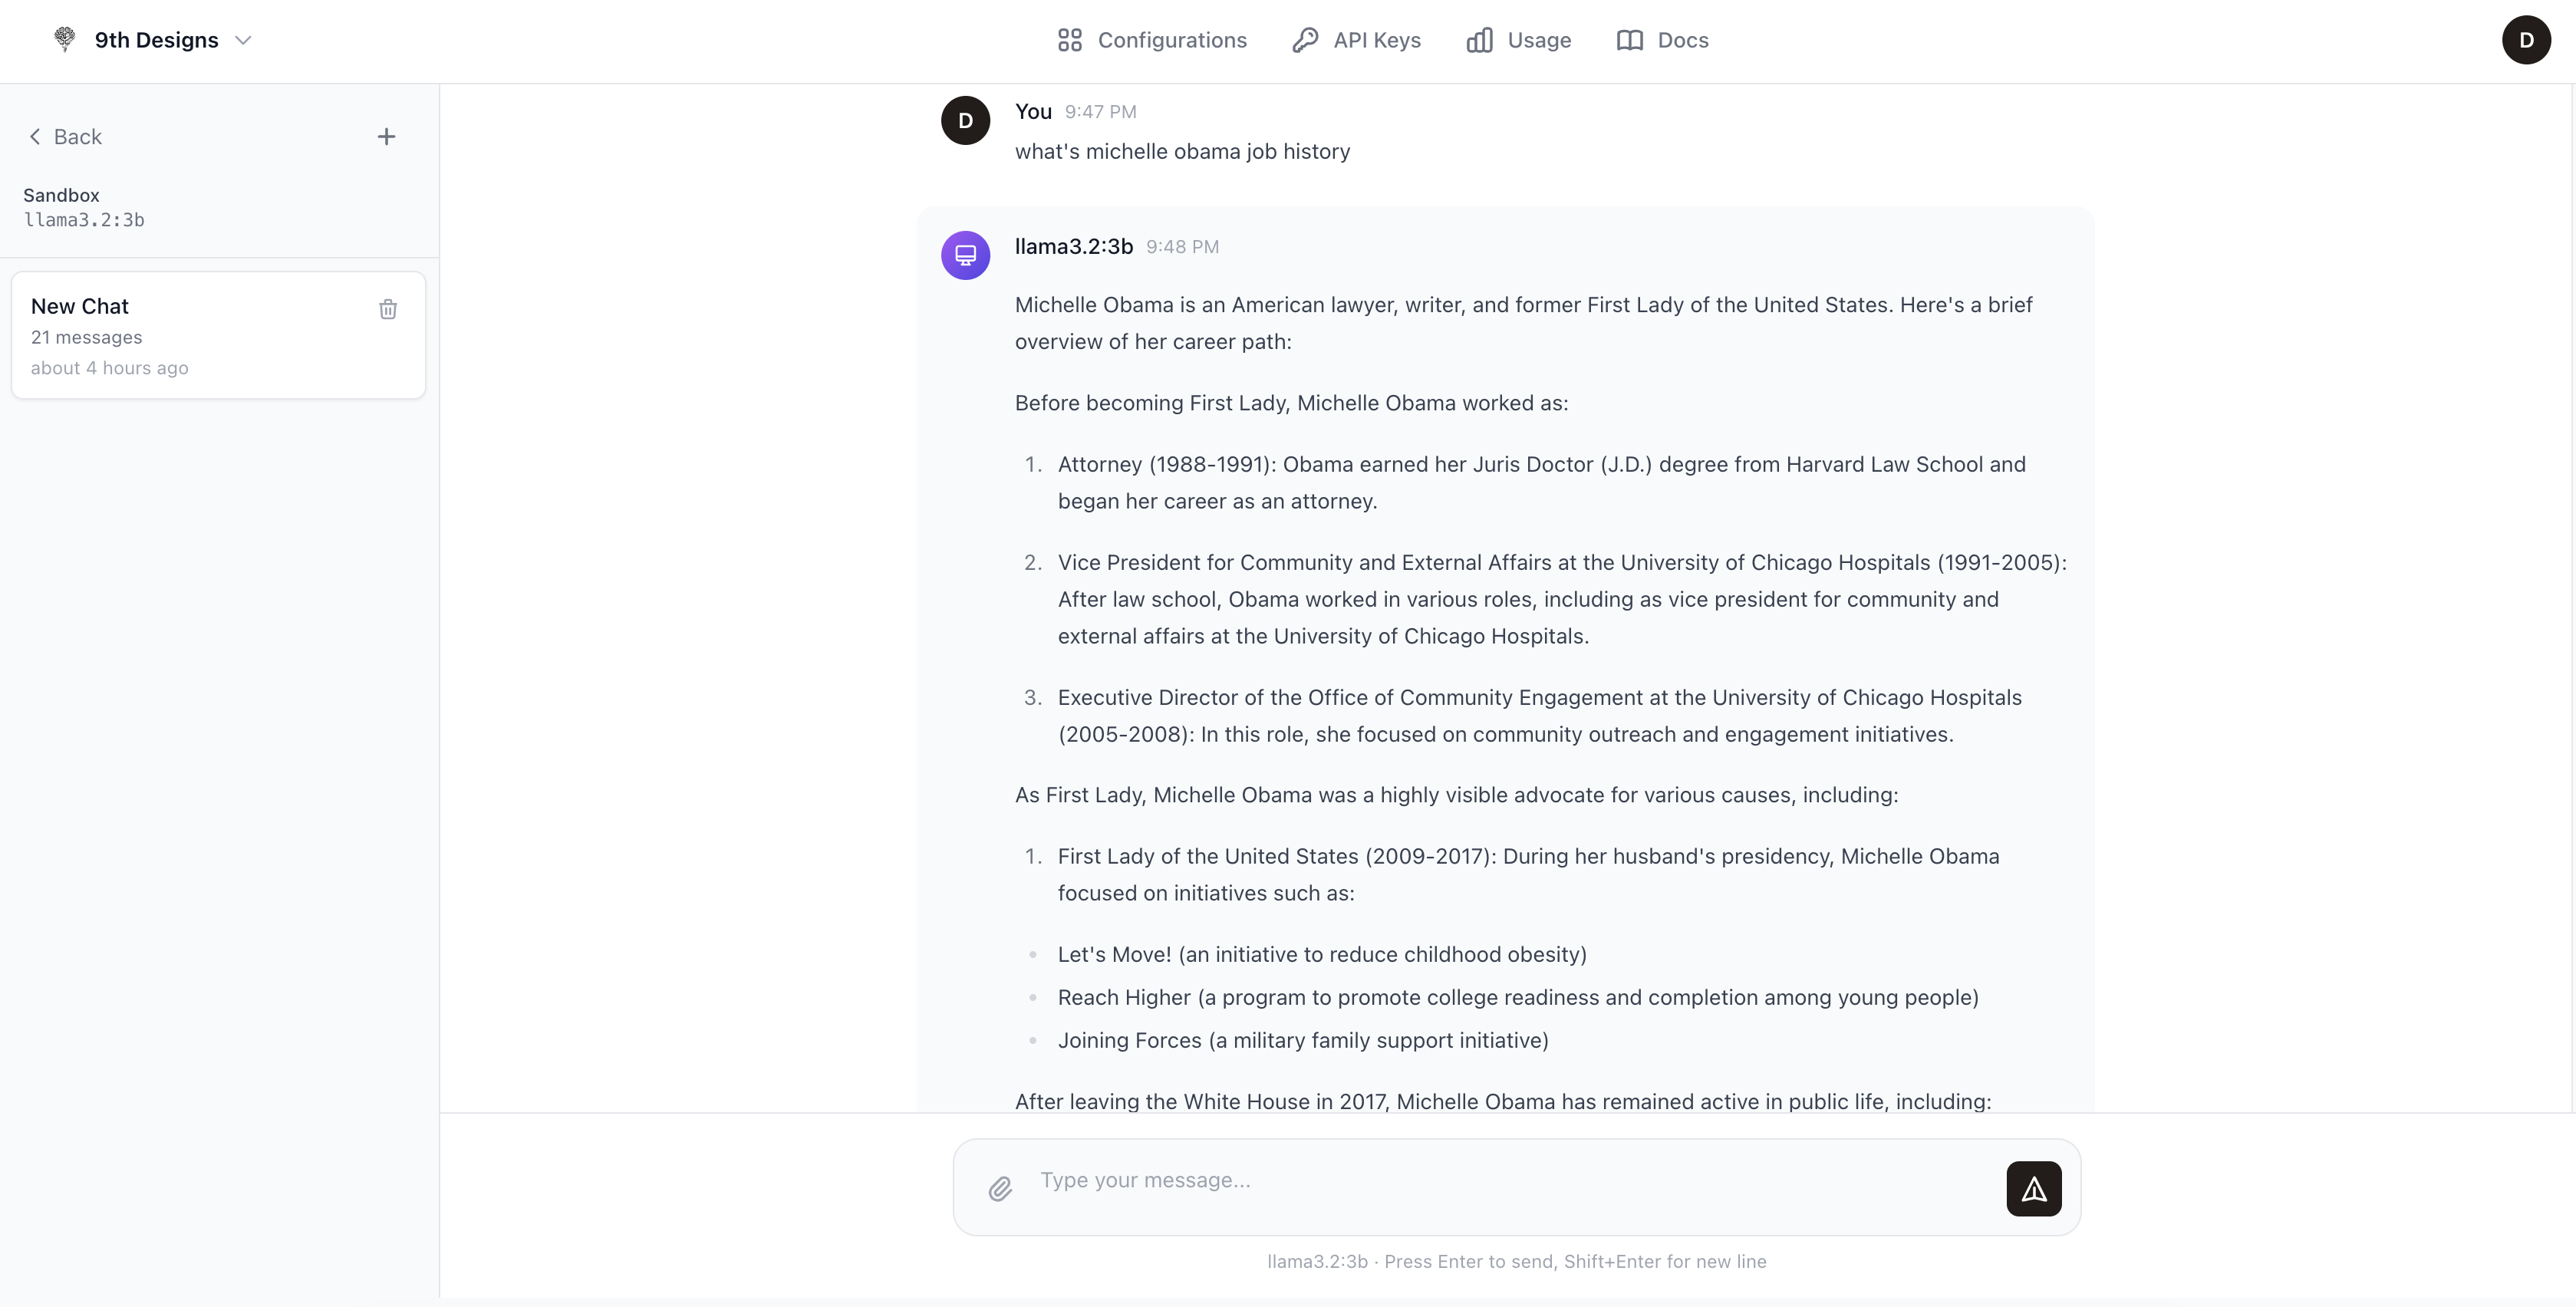This screenshot has width=2576, height=1307.
Task: Go to API Keys page
Action: tap(1356, 40)
